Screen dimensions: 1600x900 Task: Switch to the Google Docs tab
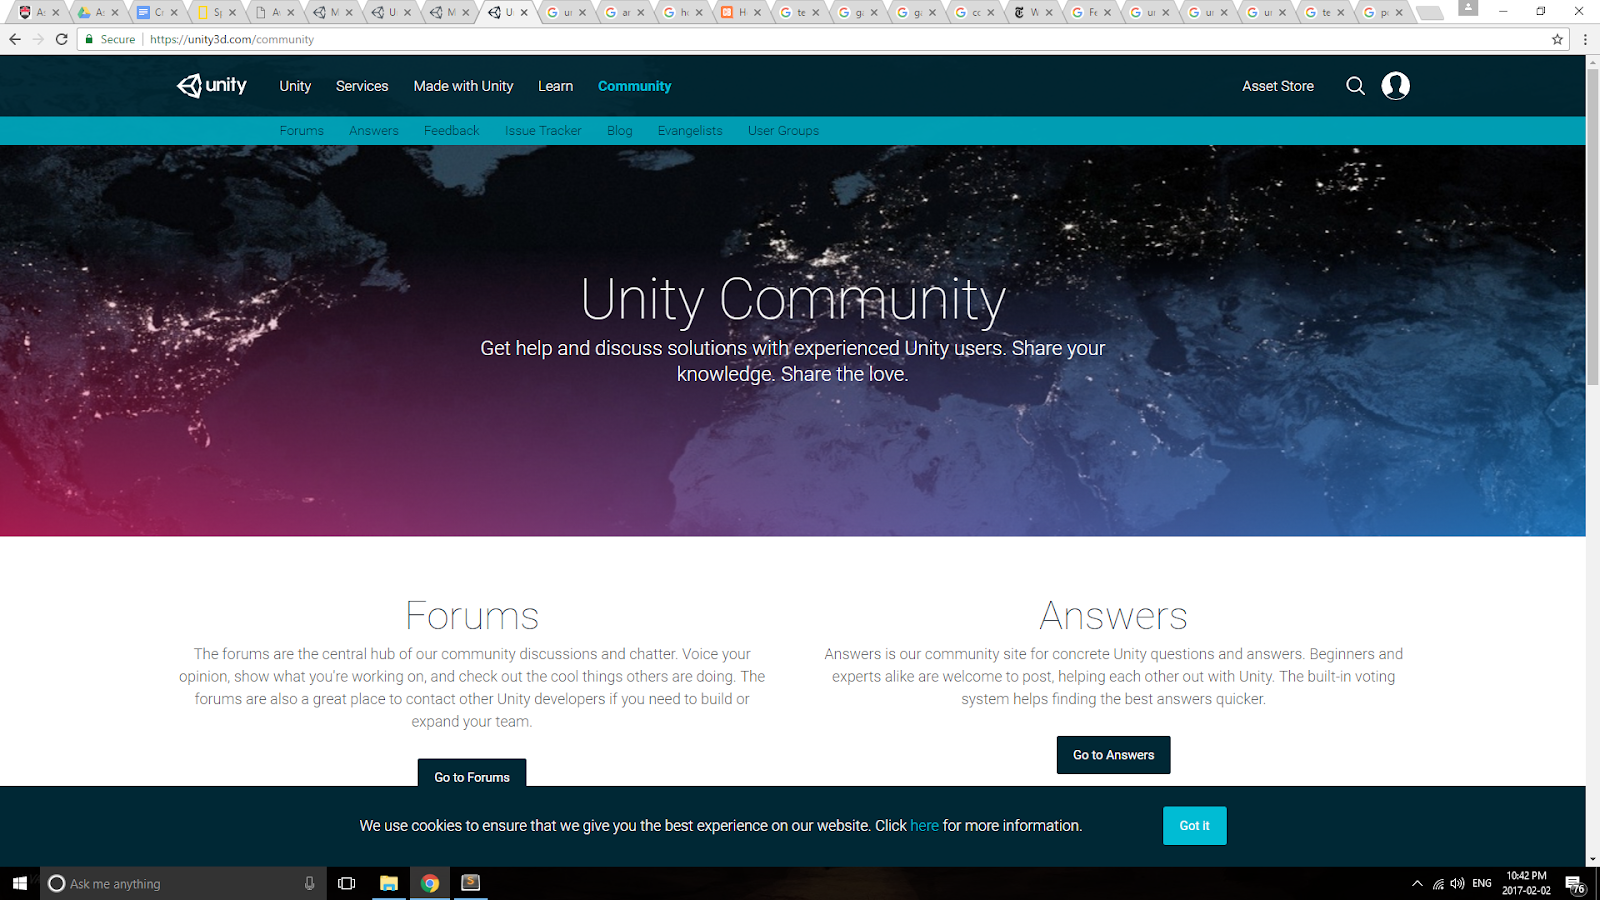point(157,13)
